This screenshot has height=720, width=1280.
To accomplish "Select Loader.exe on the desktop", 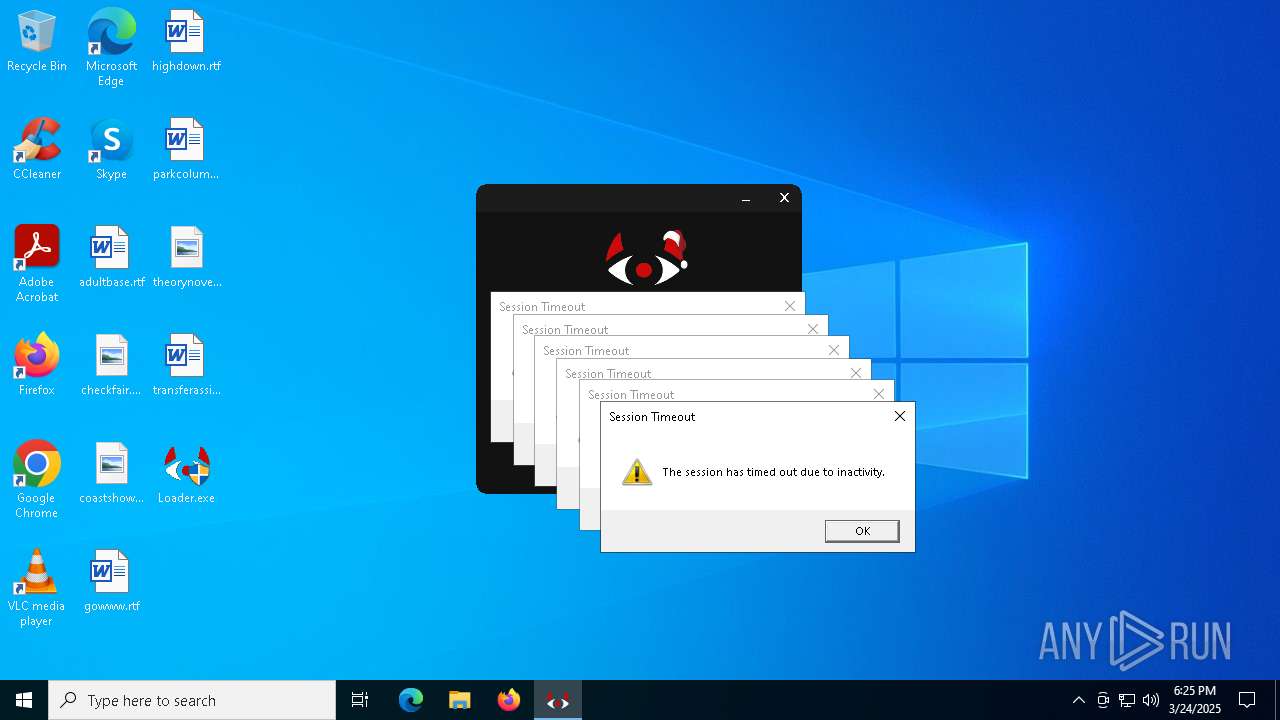I will [x=186, y=474].
